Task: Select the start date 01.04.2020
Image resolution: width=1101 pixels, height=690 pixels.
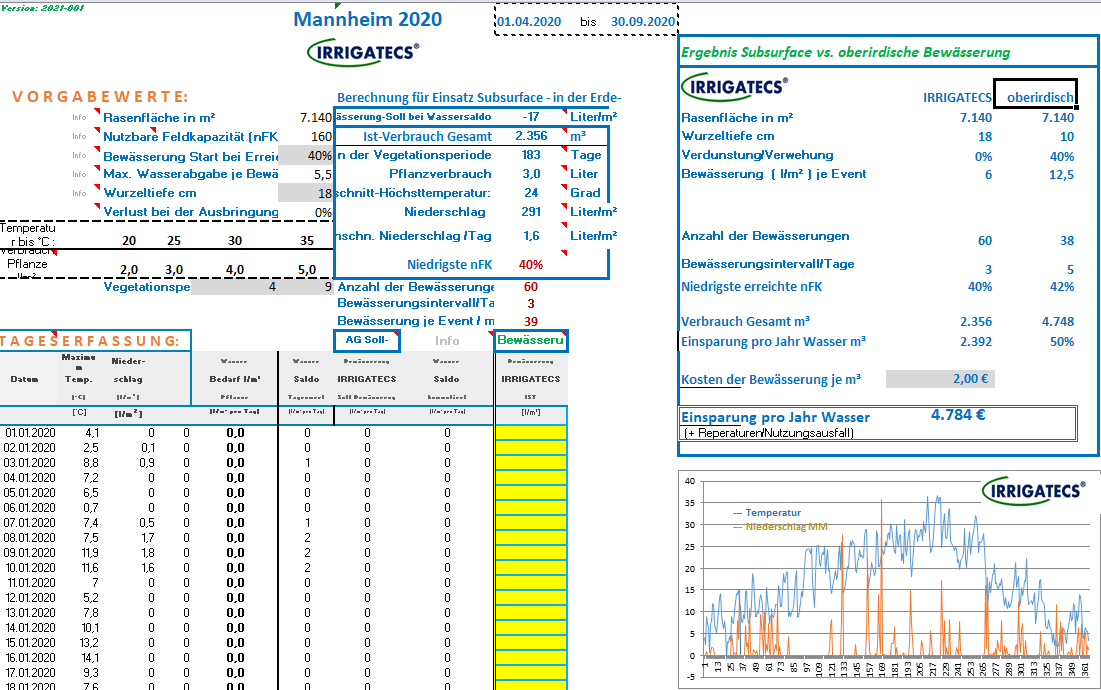Action: [529, 22]
